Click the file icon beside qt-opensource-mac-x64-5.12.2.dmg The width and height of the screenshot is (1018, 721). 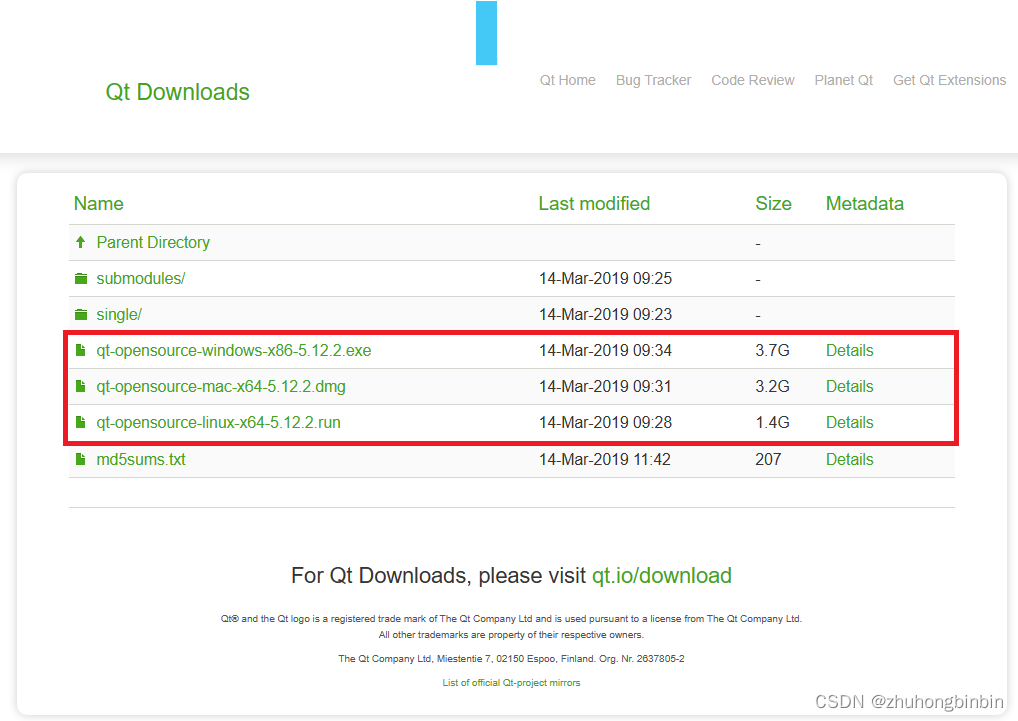coord(81,386)
